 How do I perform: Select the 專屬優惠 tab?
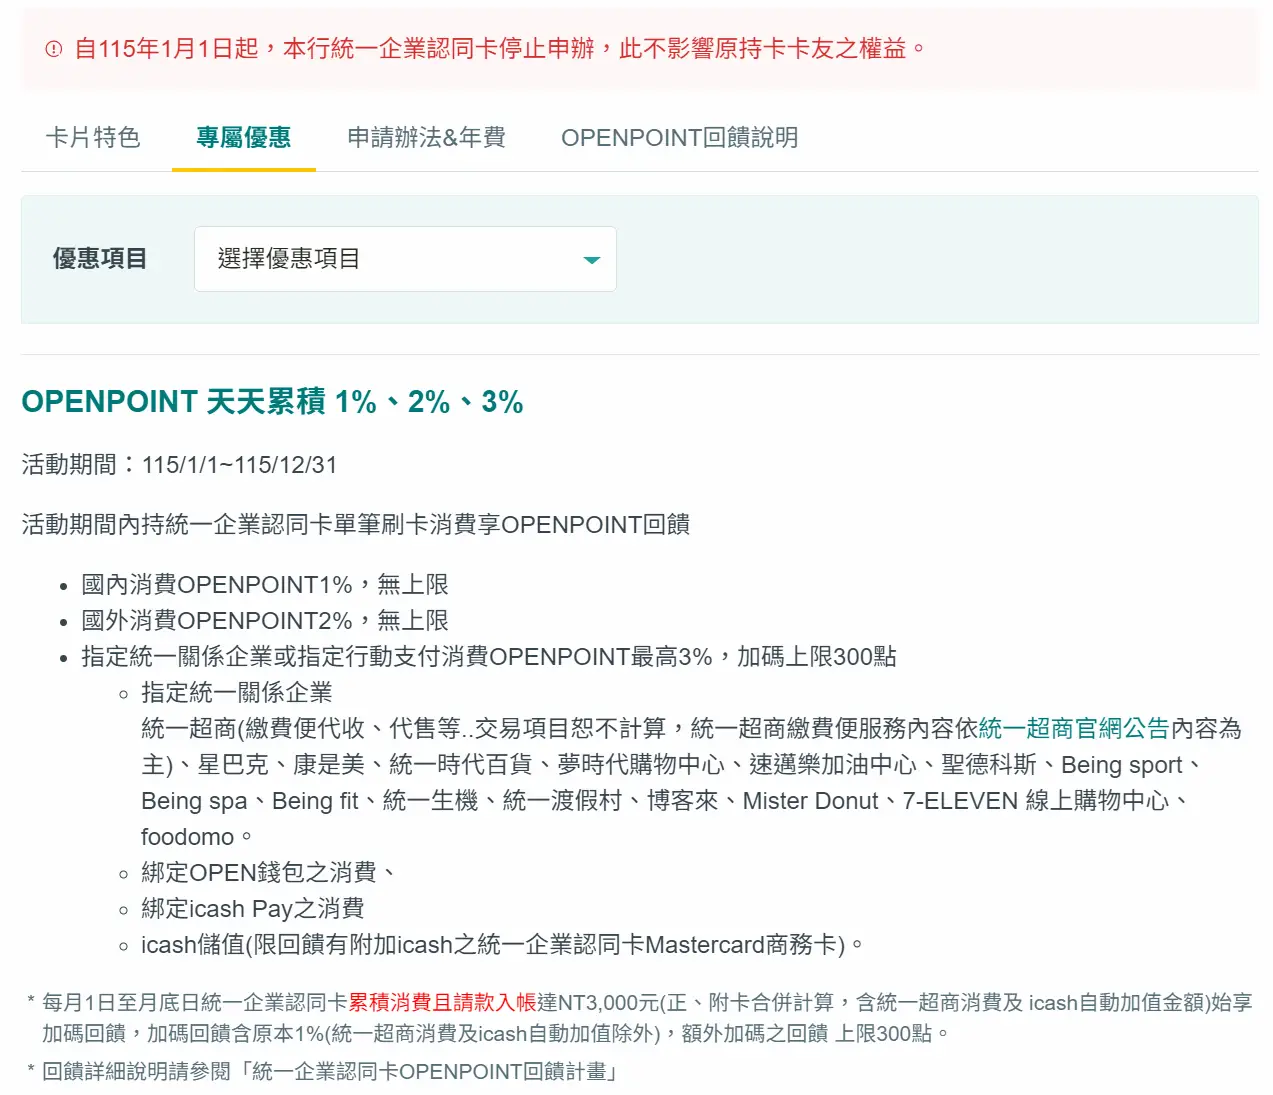pyautogui.click(x=243, y=138)
